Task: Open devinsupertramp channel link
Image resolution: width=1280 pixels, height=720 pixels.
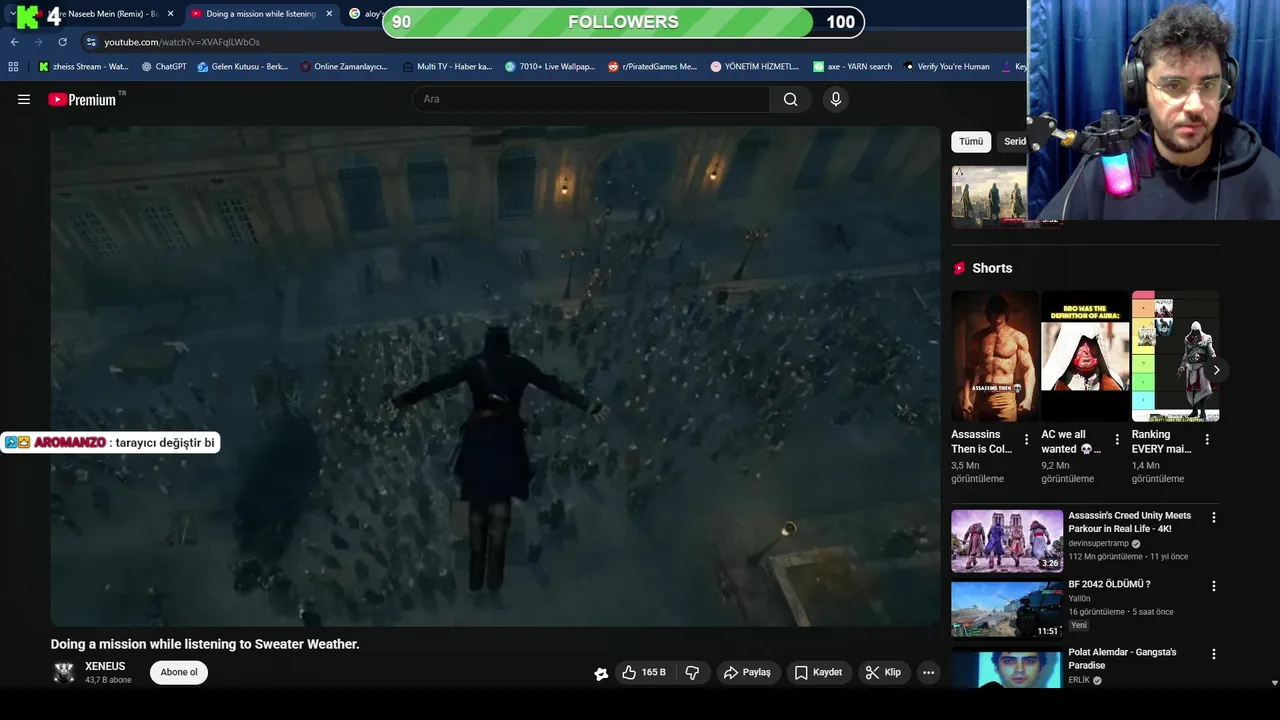Action: 1098,544
